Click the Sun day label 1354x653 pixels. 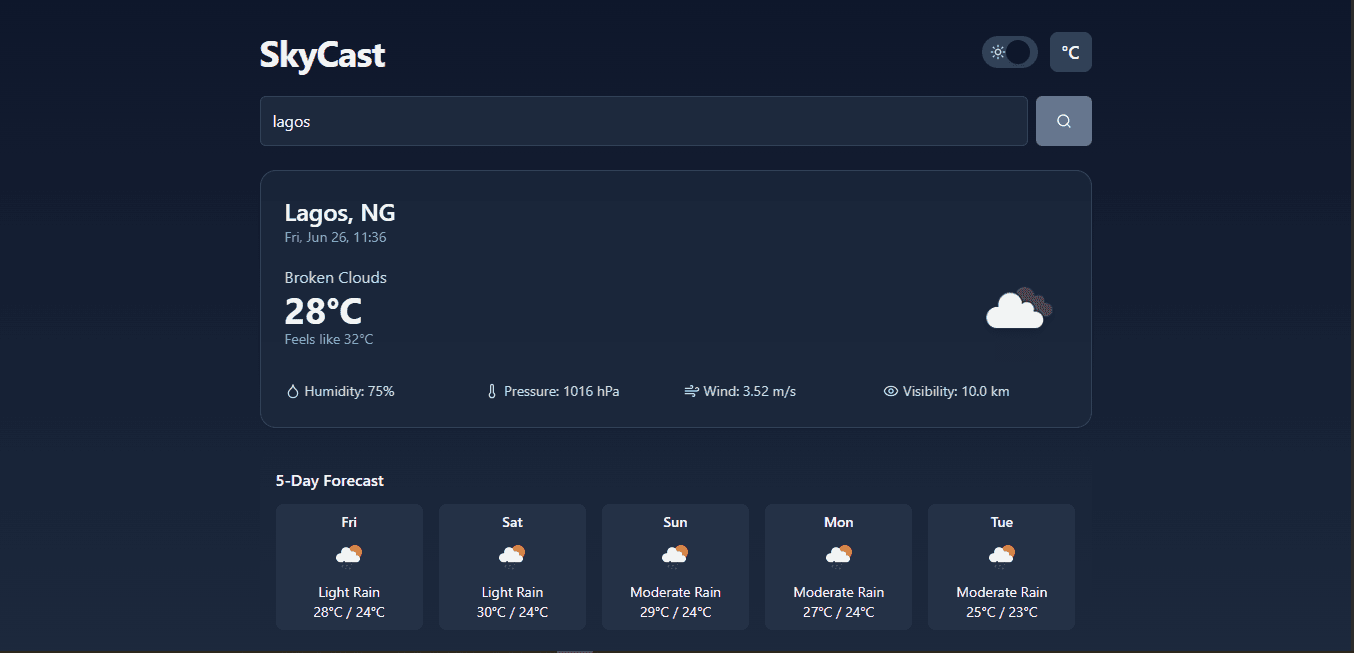point(675,522)
